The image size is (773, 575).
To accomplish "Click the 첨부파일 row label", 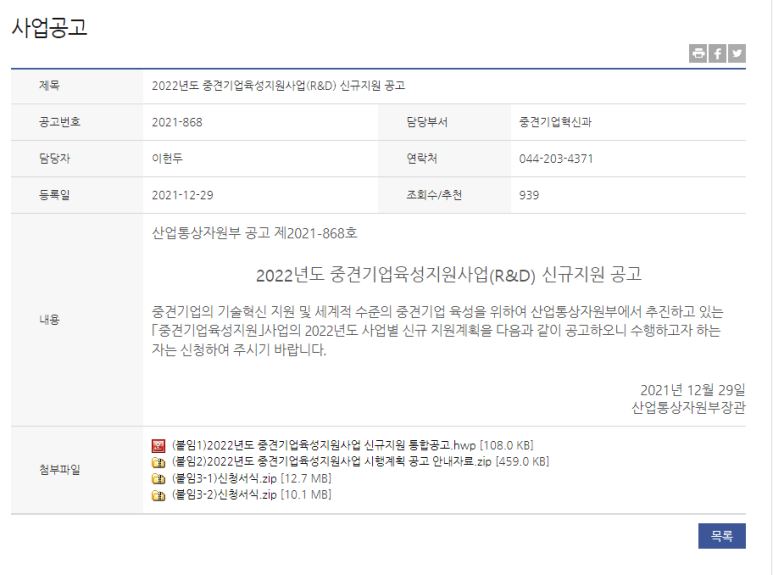I will click(x=60, y=469).
